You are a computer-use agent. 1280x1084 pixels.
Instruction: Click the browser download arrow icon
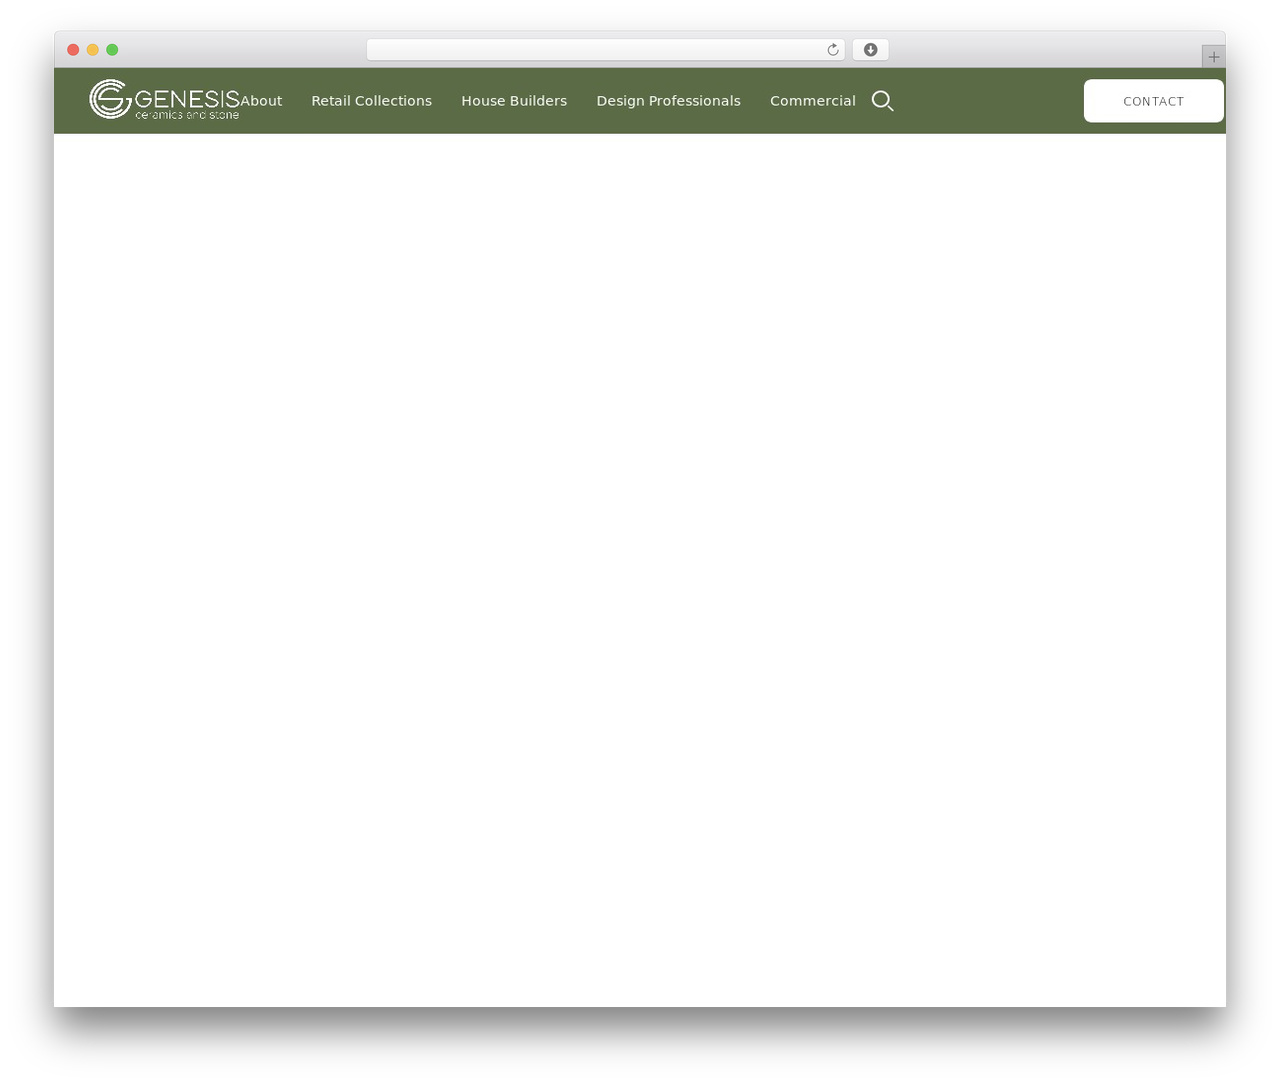tap(870, 50)
